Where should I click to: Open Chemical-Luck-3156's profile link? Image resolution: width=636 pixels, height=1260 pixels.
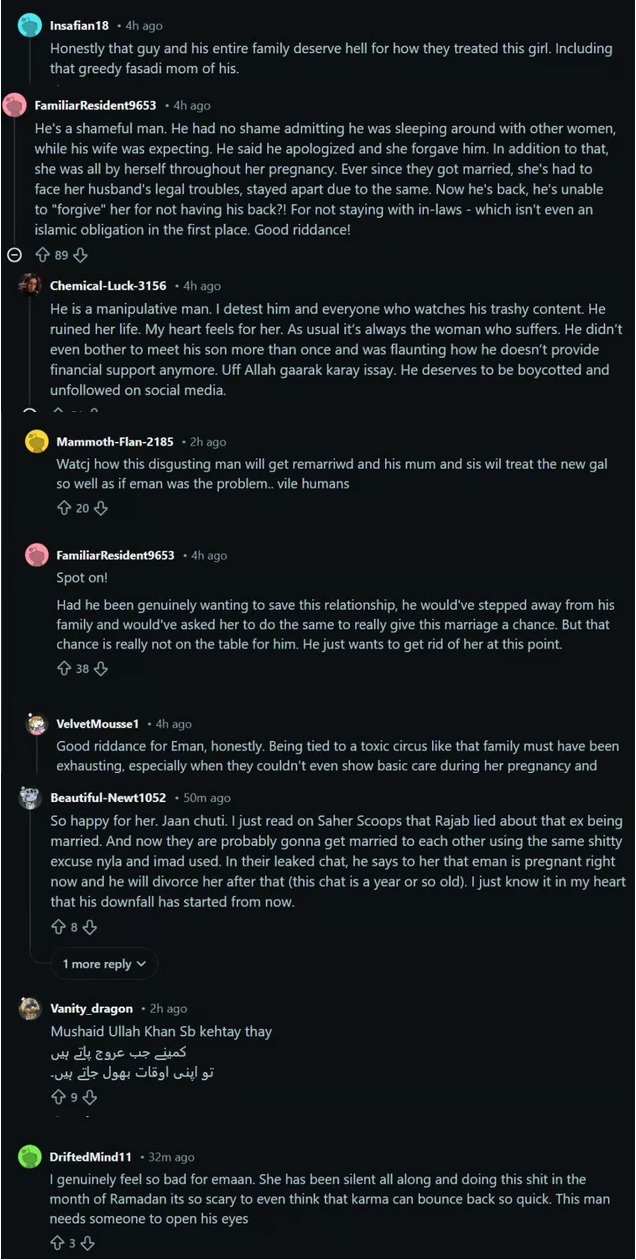(108, 286)
